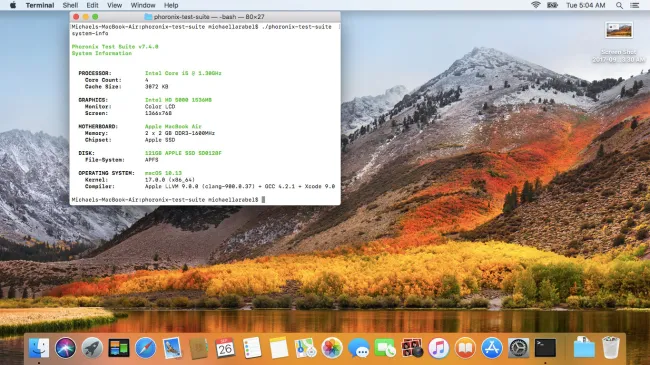Open Photos colorful flower icon
The width and height of the screenshot is (650, 365).
coord(332,348)
